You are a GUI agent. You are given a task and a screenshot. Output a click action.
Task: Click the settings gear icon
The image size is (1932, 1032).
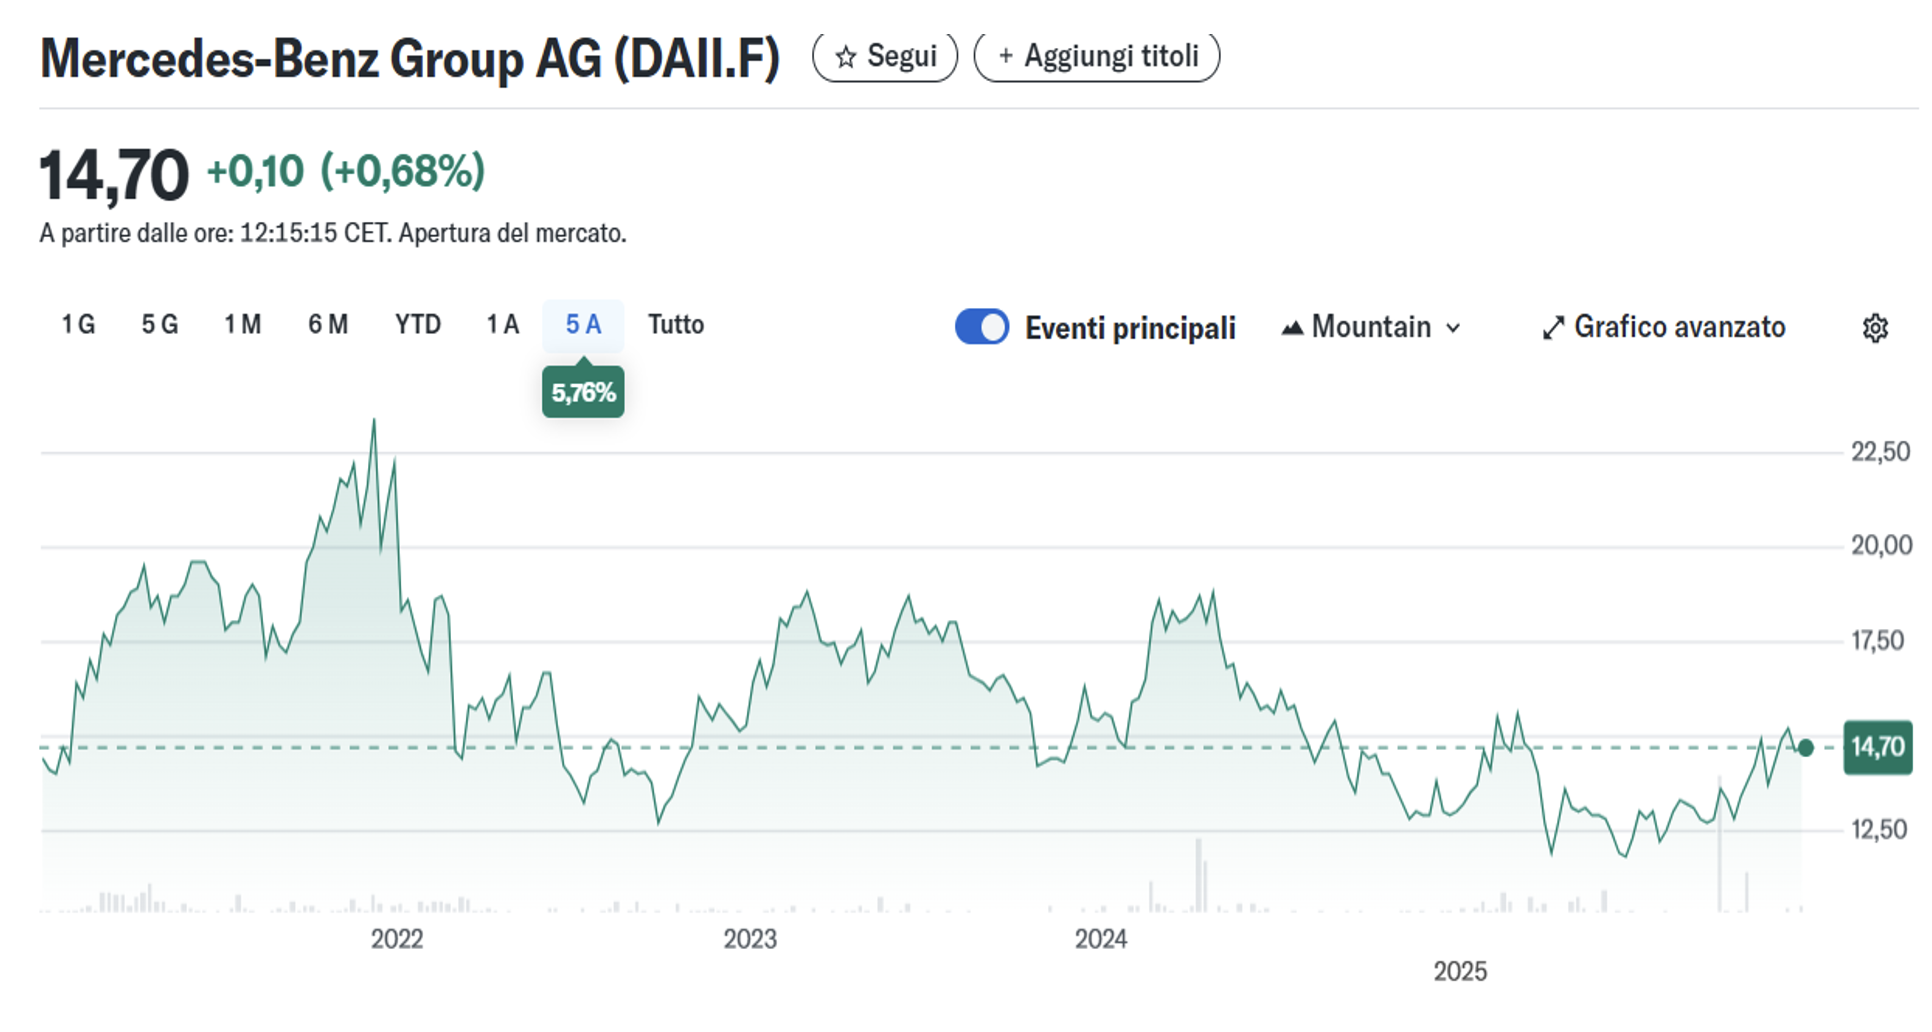coord(1875,328)
